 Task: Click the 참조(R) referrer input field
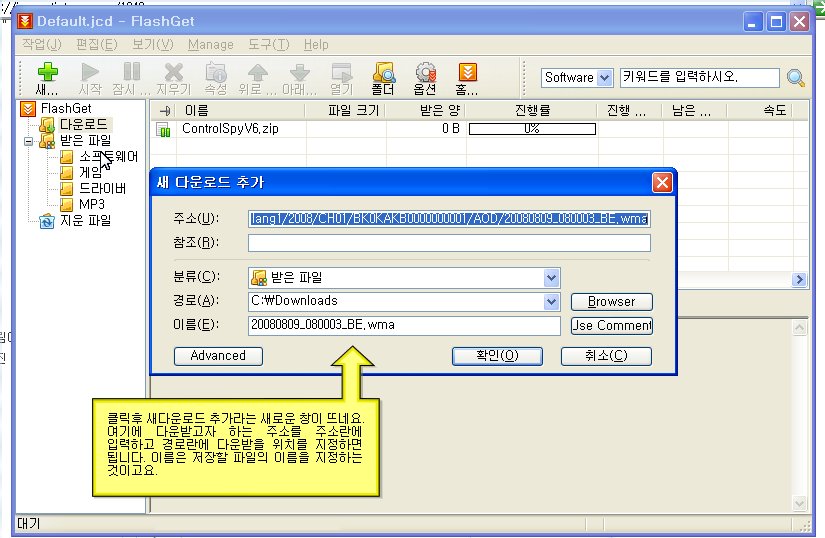(x=449, y=242)
